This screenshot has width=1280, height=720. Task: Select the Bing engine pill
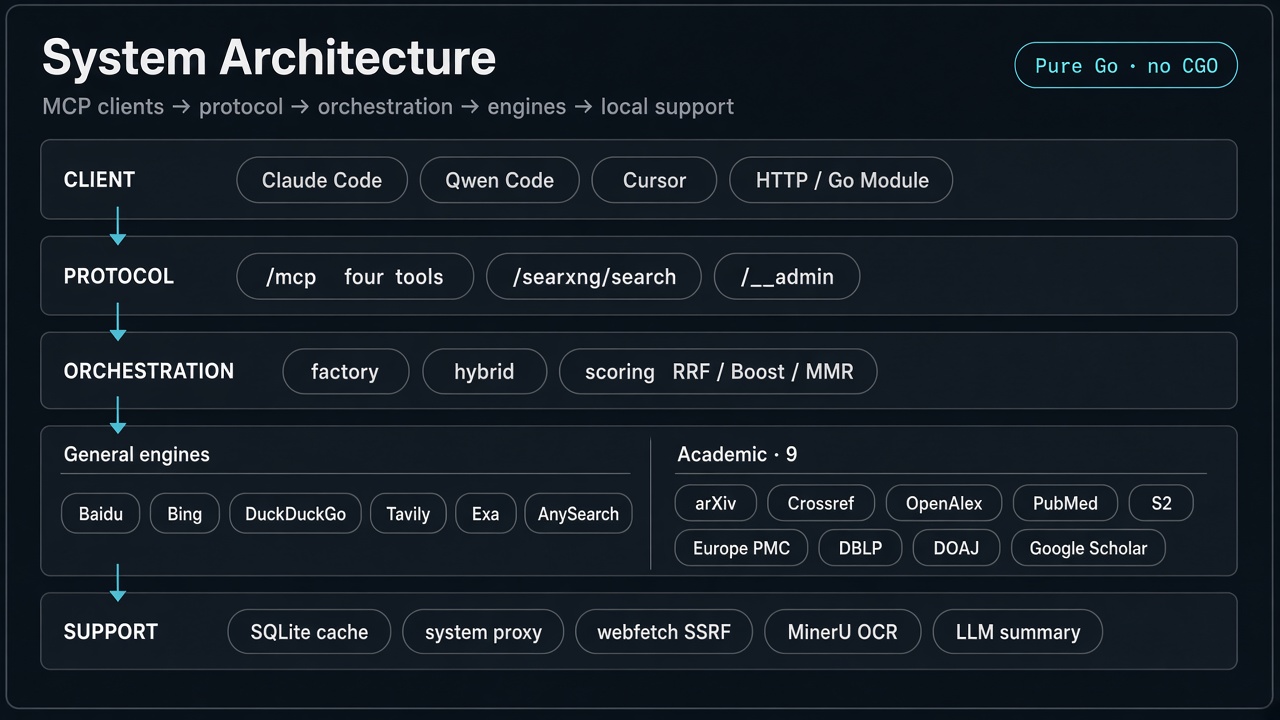point(185,514)
